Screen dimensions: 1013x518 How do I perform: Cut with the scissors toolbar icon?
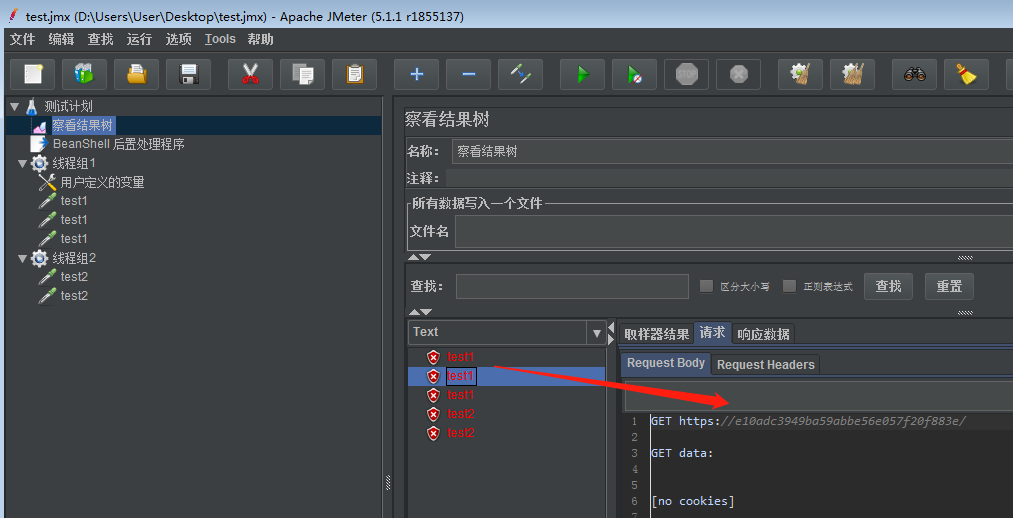tap(250, 74)
